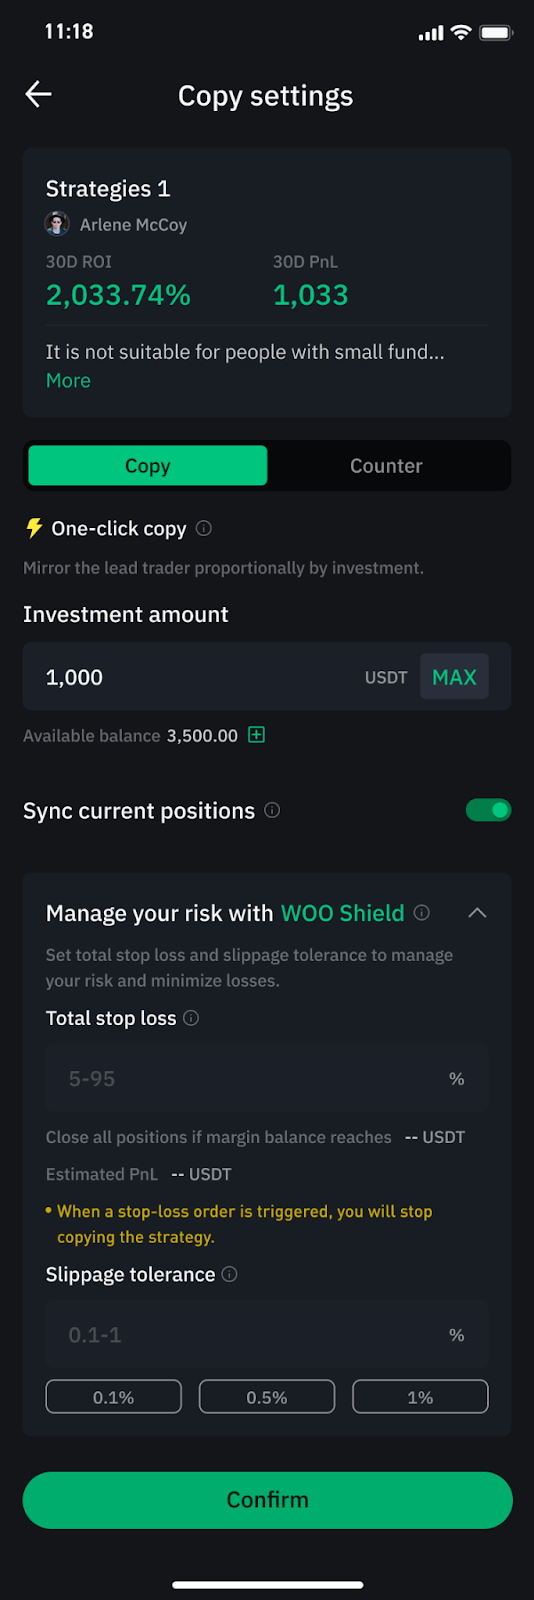Choose 1% slippage preset
Image resolution: width=534 pixels, height=1600 pixels.
[x=420, y=1397]
